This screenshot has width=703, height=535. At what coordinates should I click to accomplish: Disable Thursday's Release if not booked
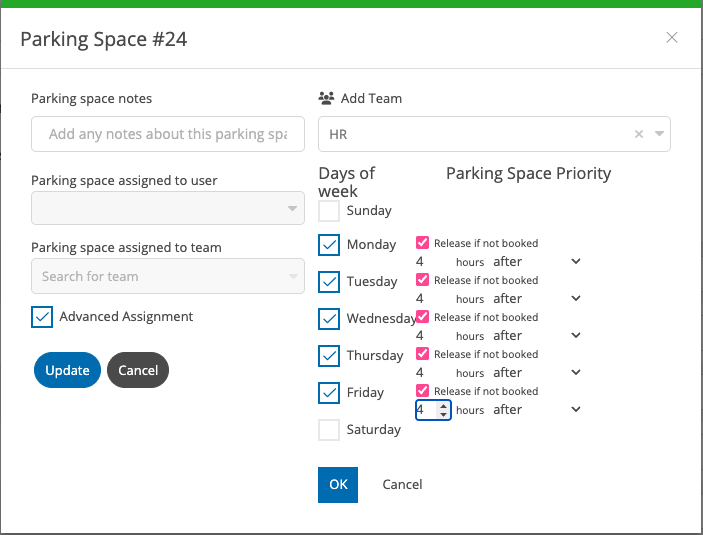pos(422,354)
